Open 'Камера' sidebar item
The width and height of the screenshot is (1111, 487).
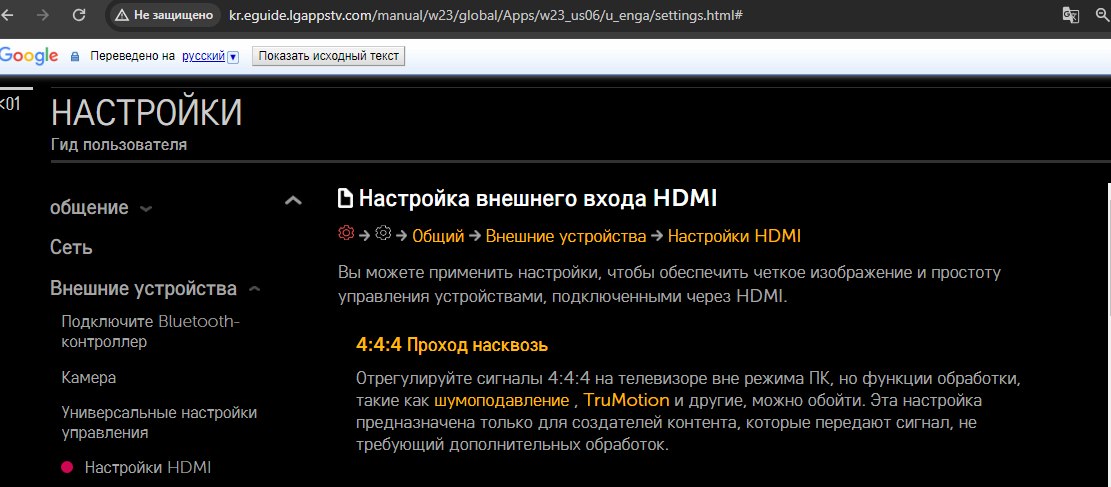(89, 378)
